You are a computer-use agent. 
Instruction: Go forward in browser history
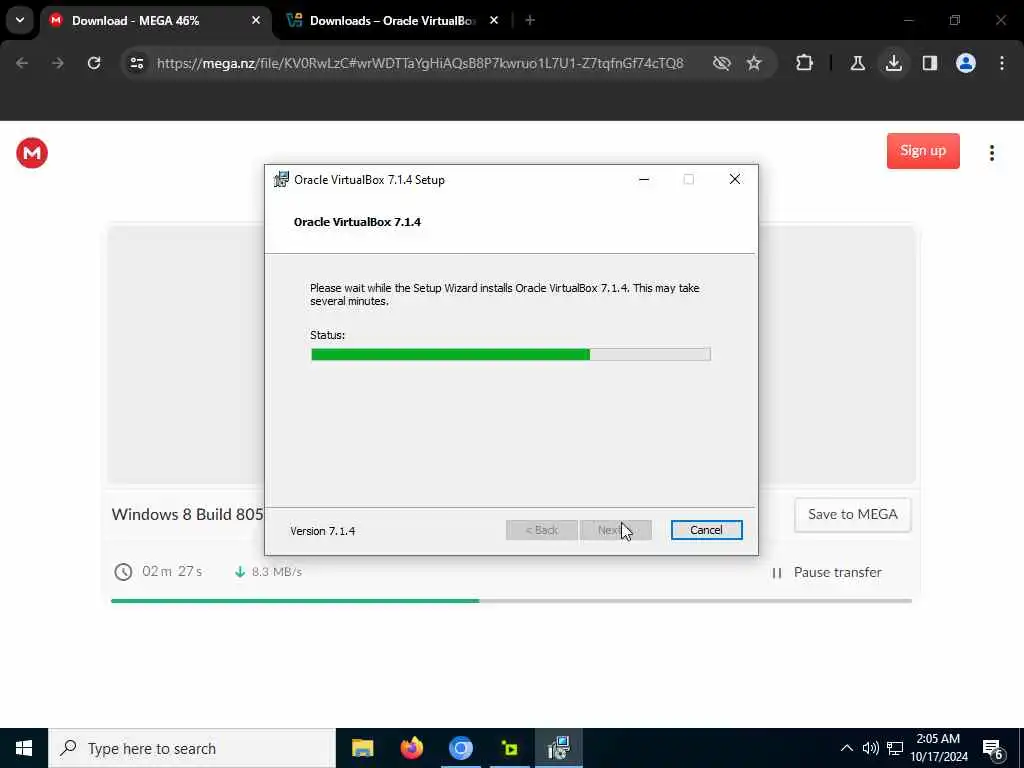tap(58, 63)
